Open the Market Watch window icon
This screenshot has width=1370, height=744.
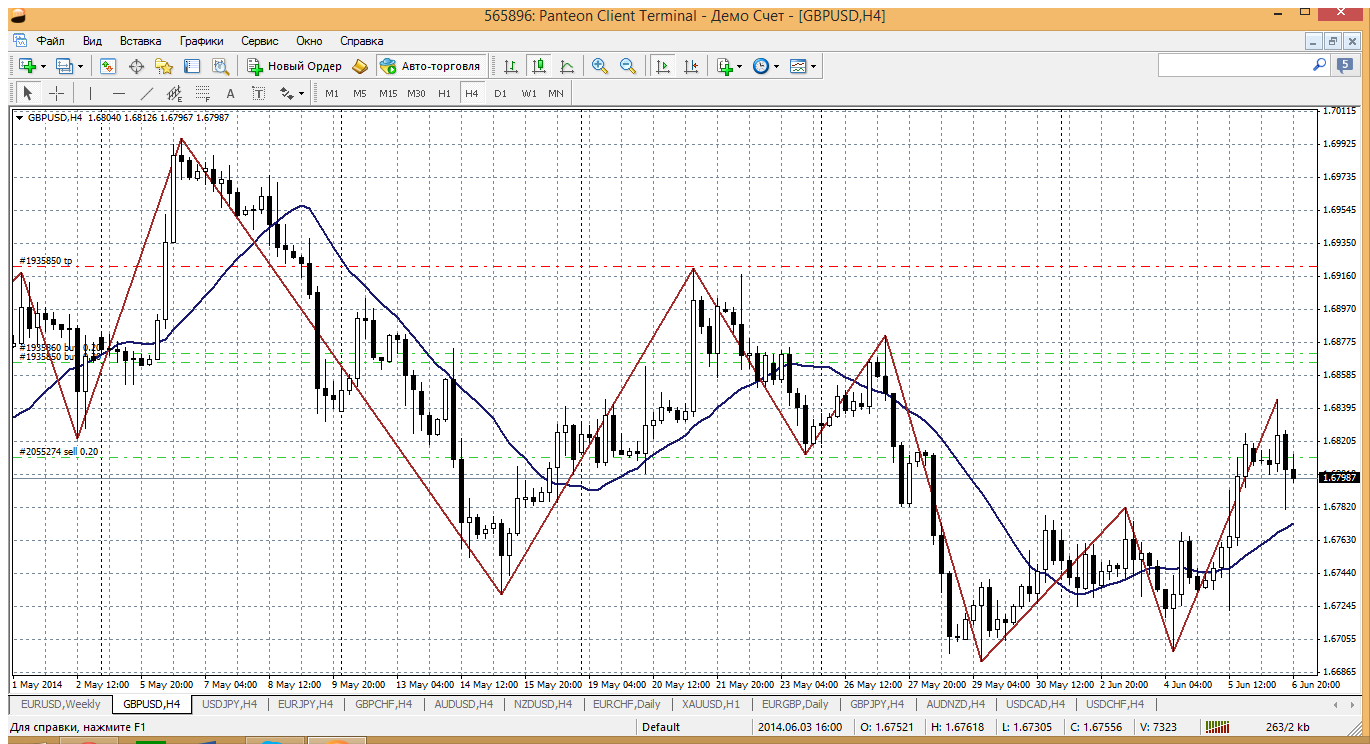(x=108, y=66)
